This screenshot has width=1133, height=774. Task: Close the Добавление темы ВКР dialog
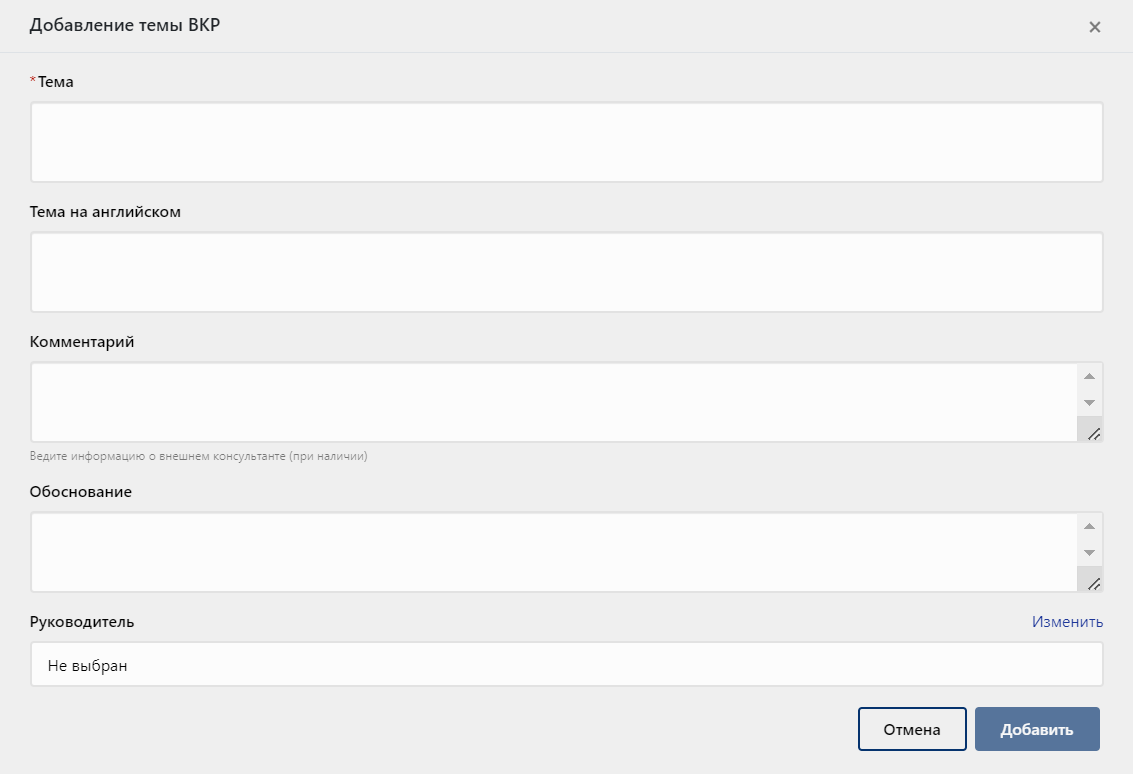(1094, 27)
